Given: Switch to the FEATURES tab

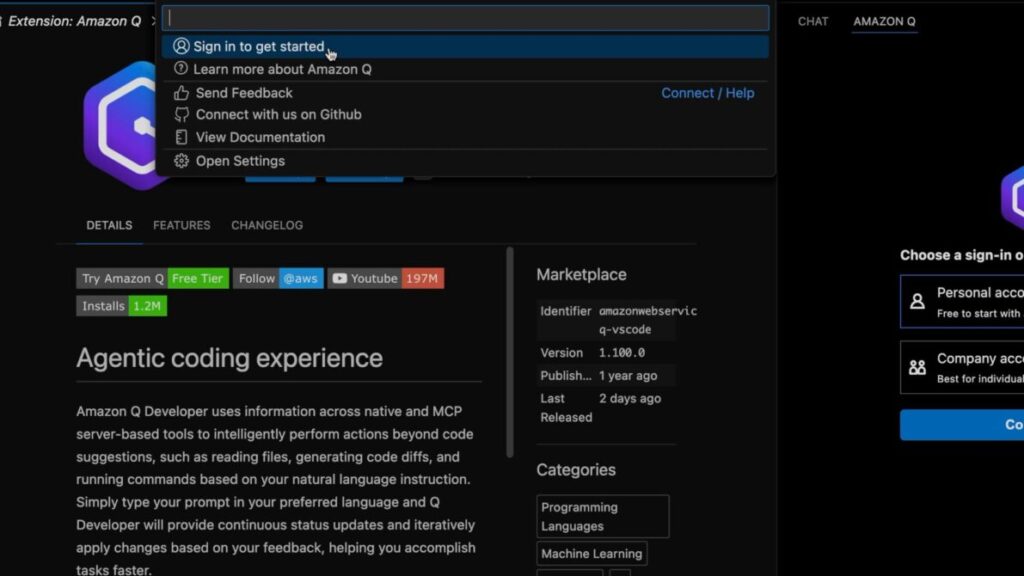Looking at the screenshot, I should point(181,225).
